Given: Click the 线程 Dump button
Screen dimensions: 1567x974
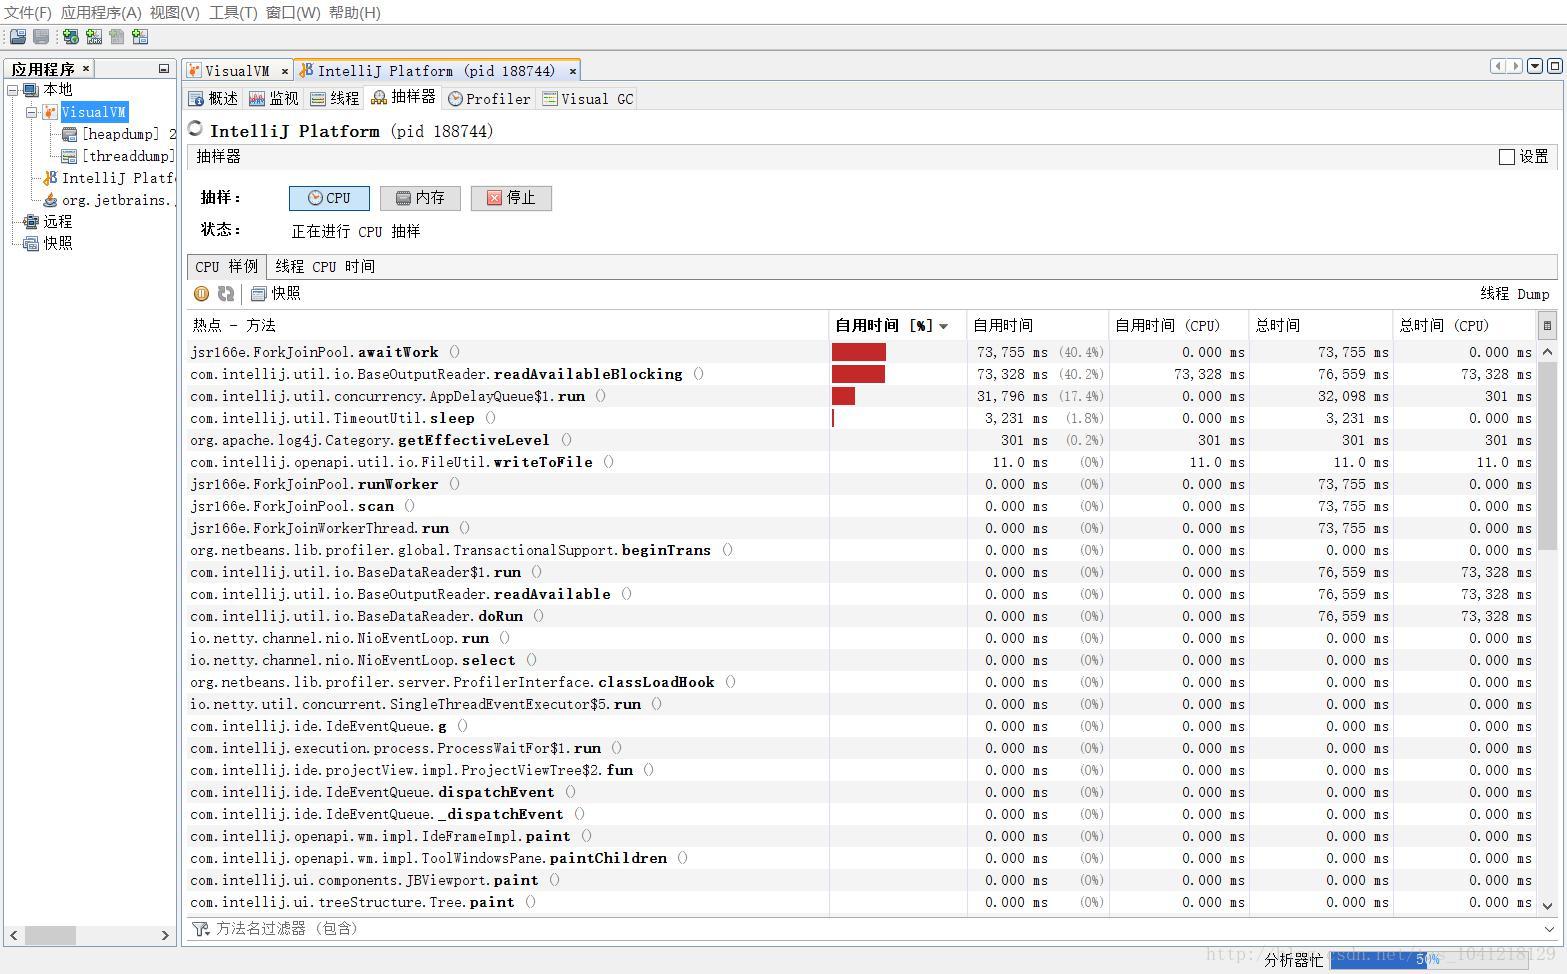Looking at the screenshot, I should 1514,293.
